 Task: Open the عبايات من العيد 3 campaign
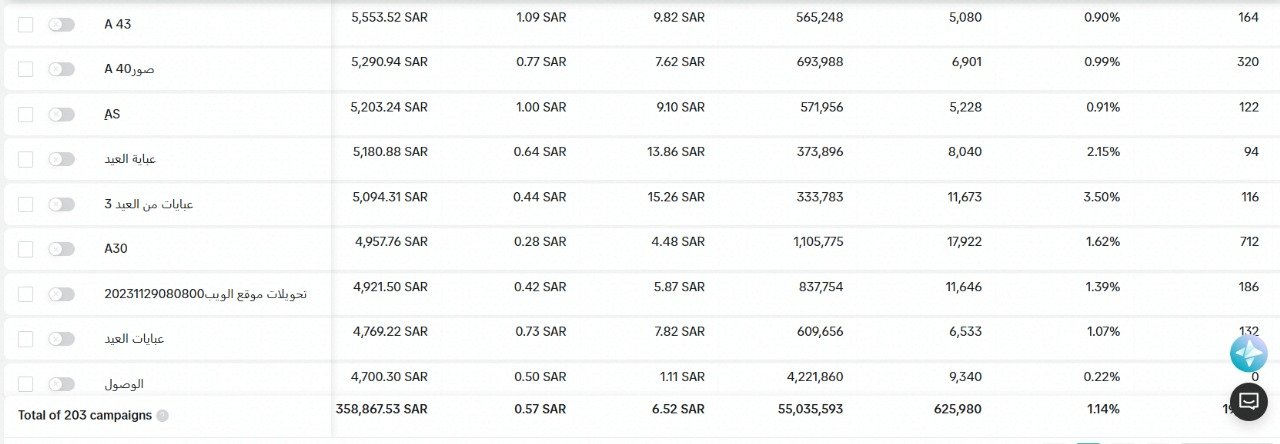click(149, 204)
